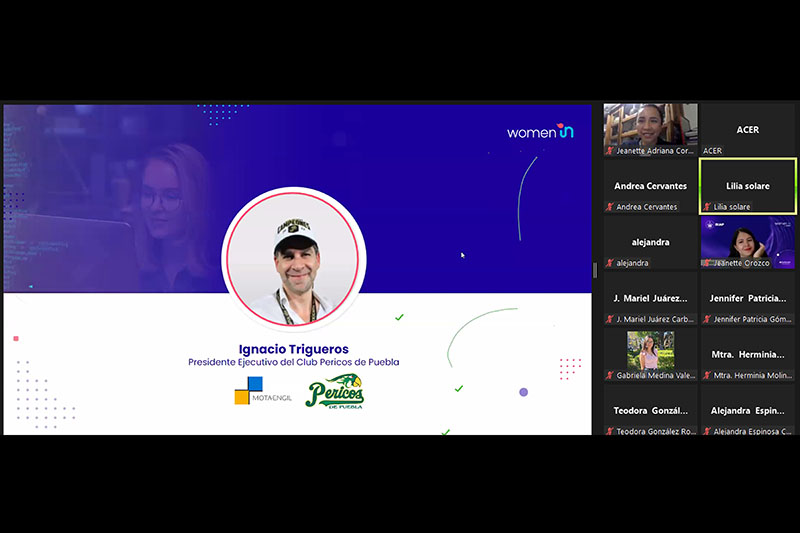Click muted mic icon beside small alejandra label
This screenshot has height=533, width=800.
(610, 263)
